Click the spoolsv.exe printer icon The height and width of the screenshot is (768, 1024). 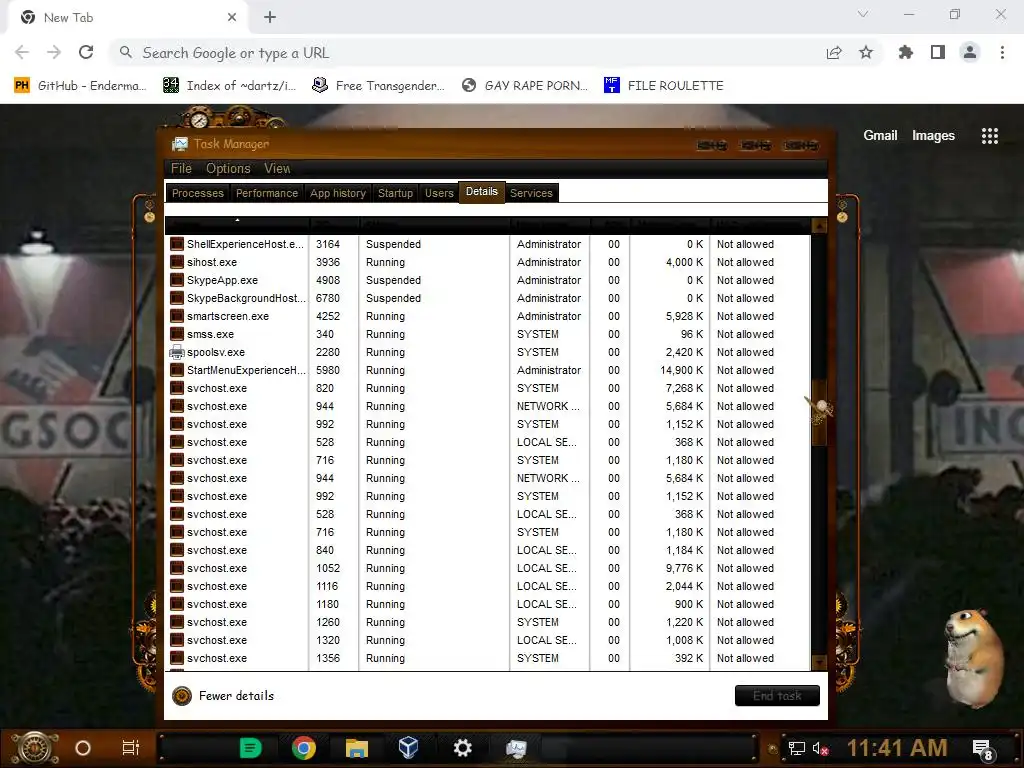tap(176, 353)
